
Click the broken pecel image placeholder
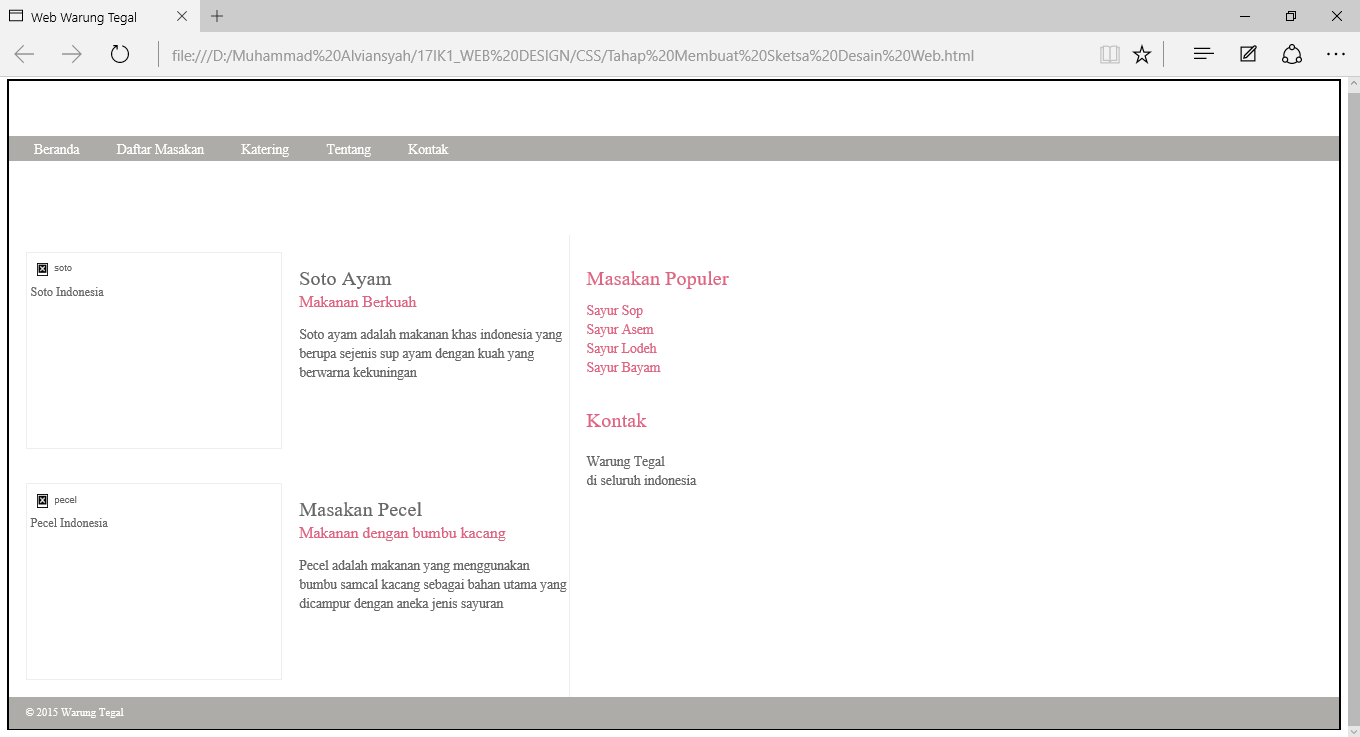click(x=43, y=500)
